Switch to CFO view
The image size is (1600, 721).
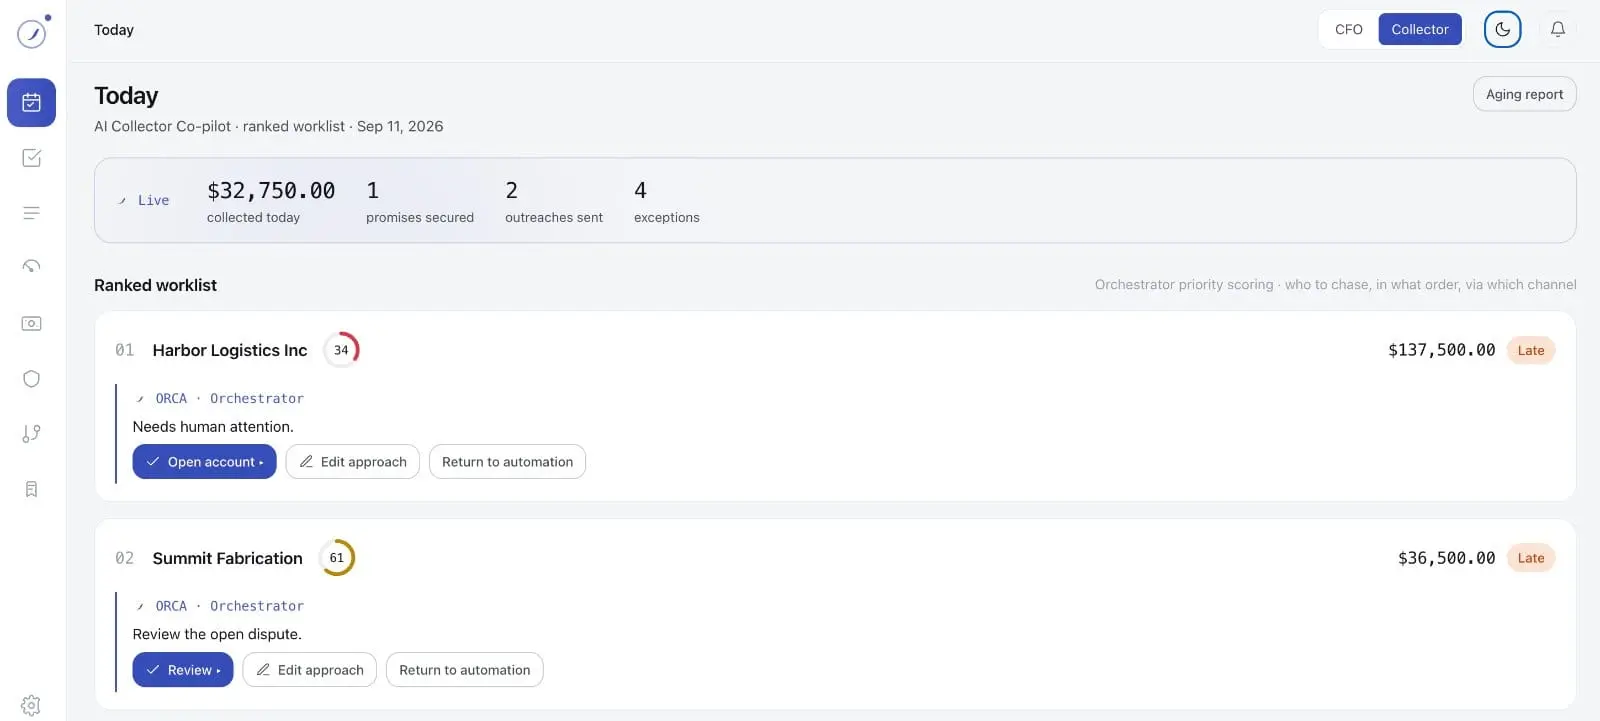point(1349,29)
